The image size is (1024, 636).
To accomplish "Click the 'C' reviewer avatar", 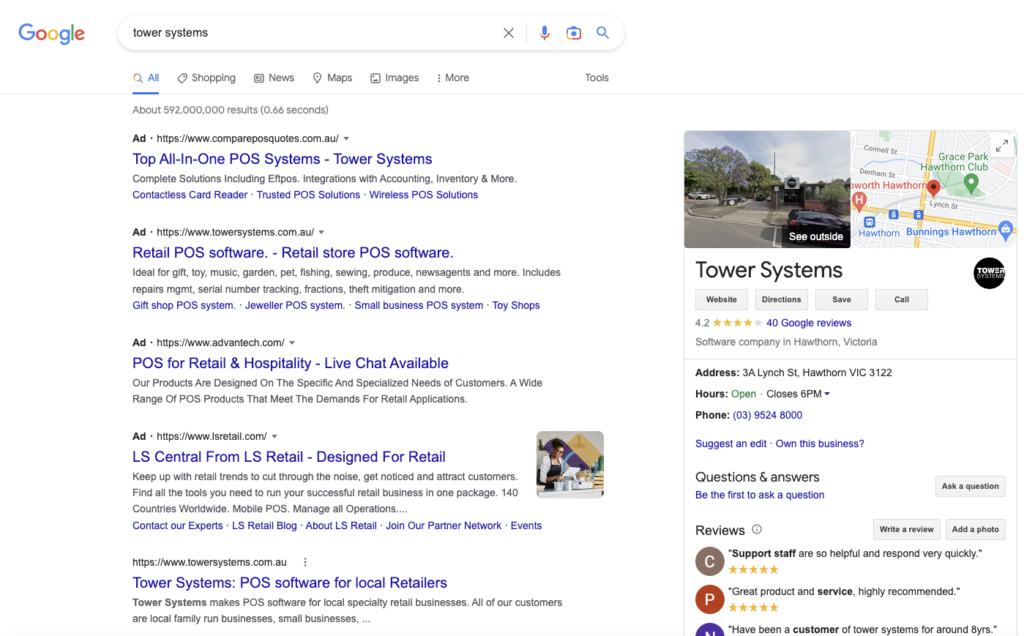I will point(710,562).
